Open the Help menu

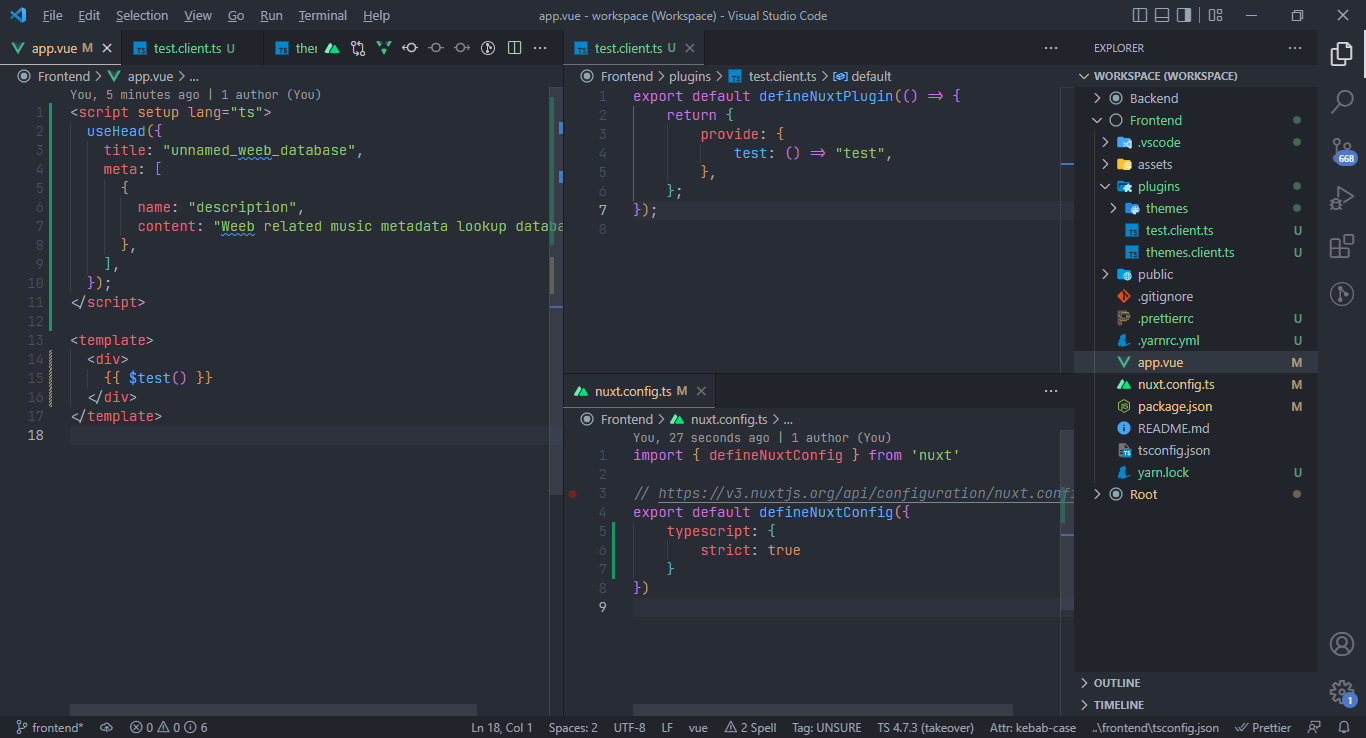coord(376,15)
